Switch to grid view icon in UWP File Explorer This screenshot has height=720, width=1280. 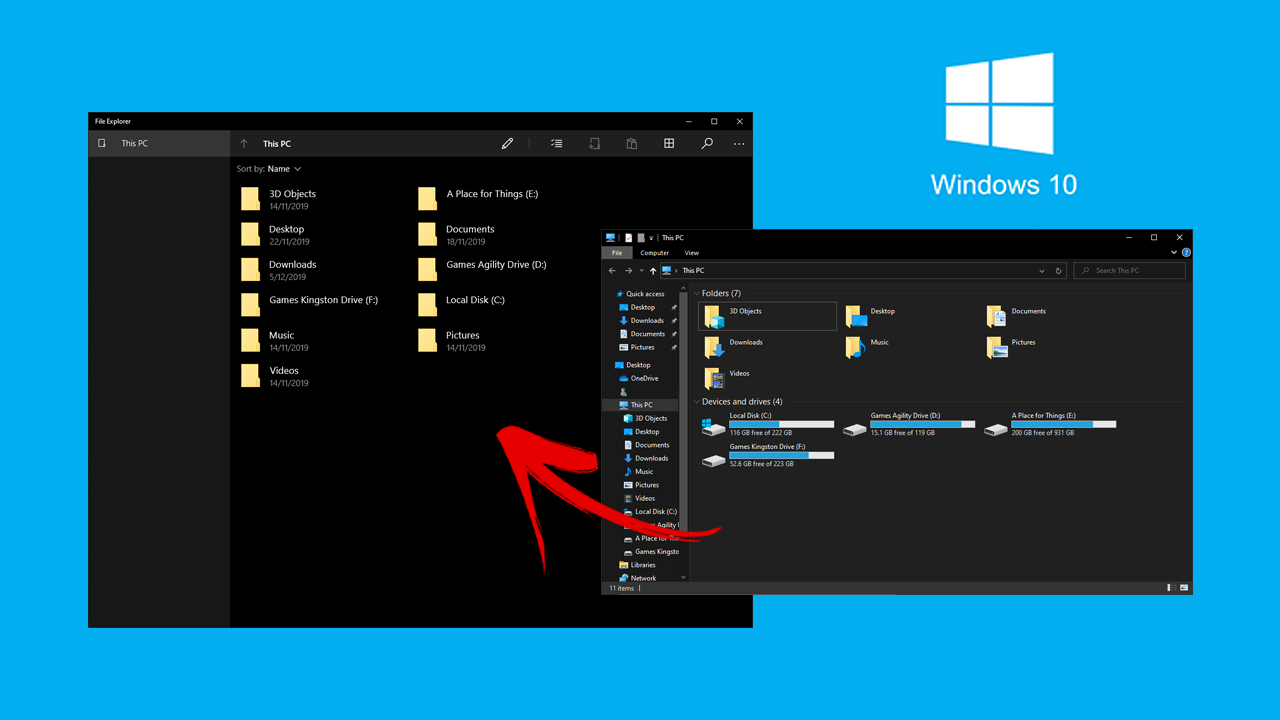coord(669,144)
